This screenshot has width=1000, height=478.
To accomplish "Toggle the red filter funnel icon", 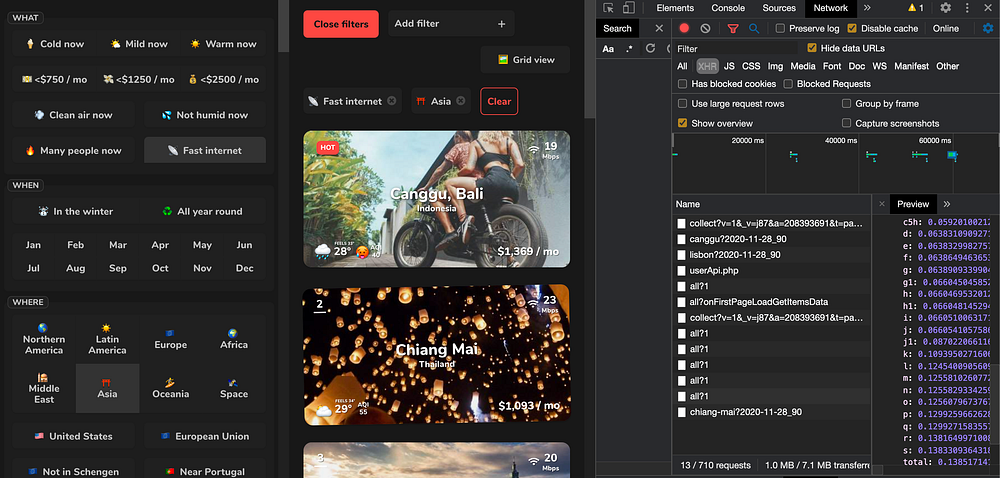I will (733, 28).
